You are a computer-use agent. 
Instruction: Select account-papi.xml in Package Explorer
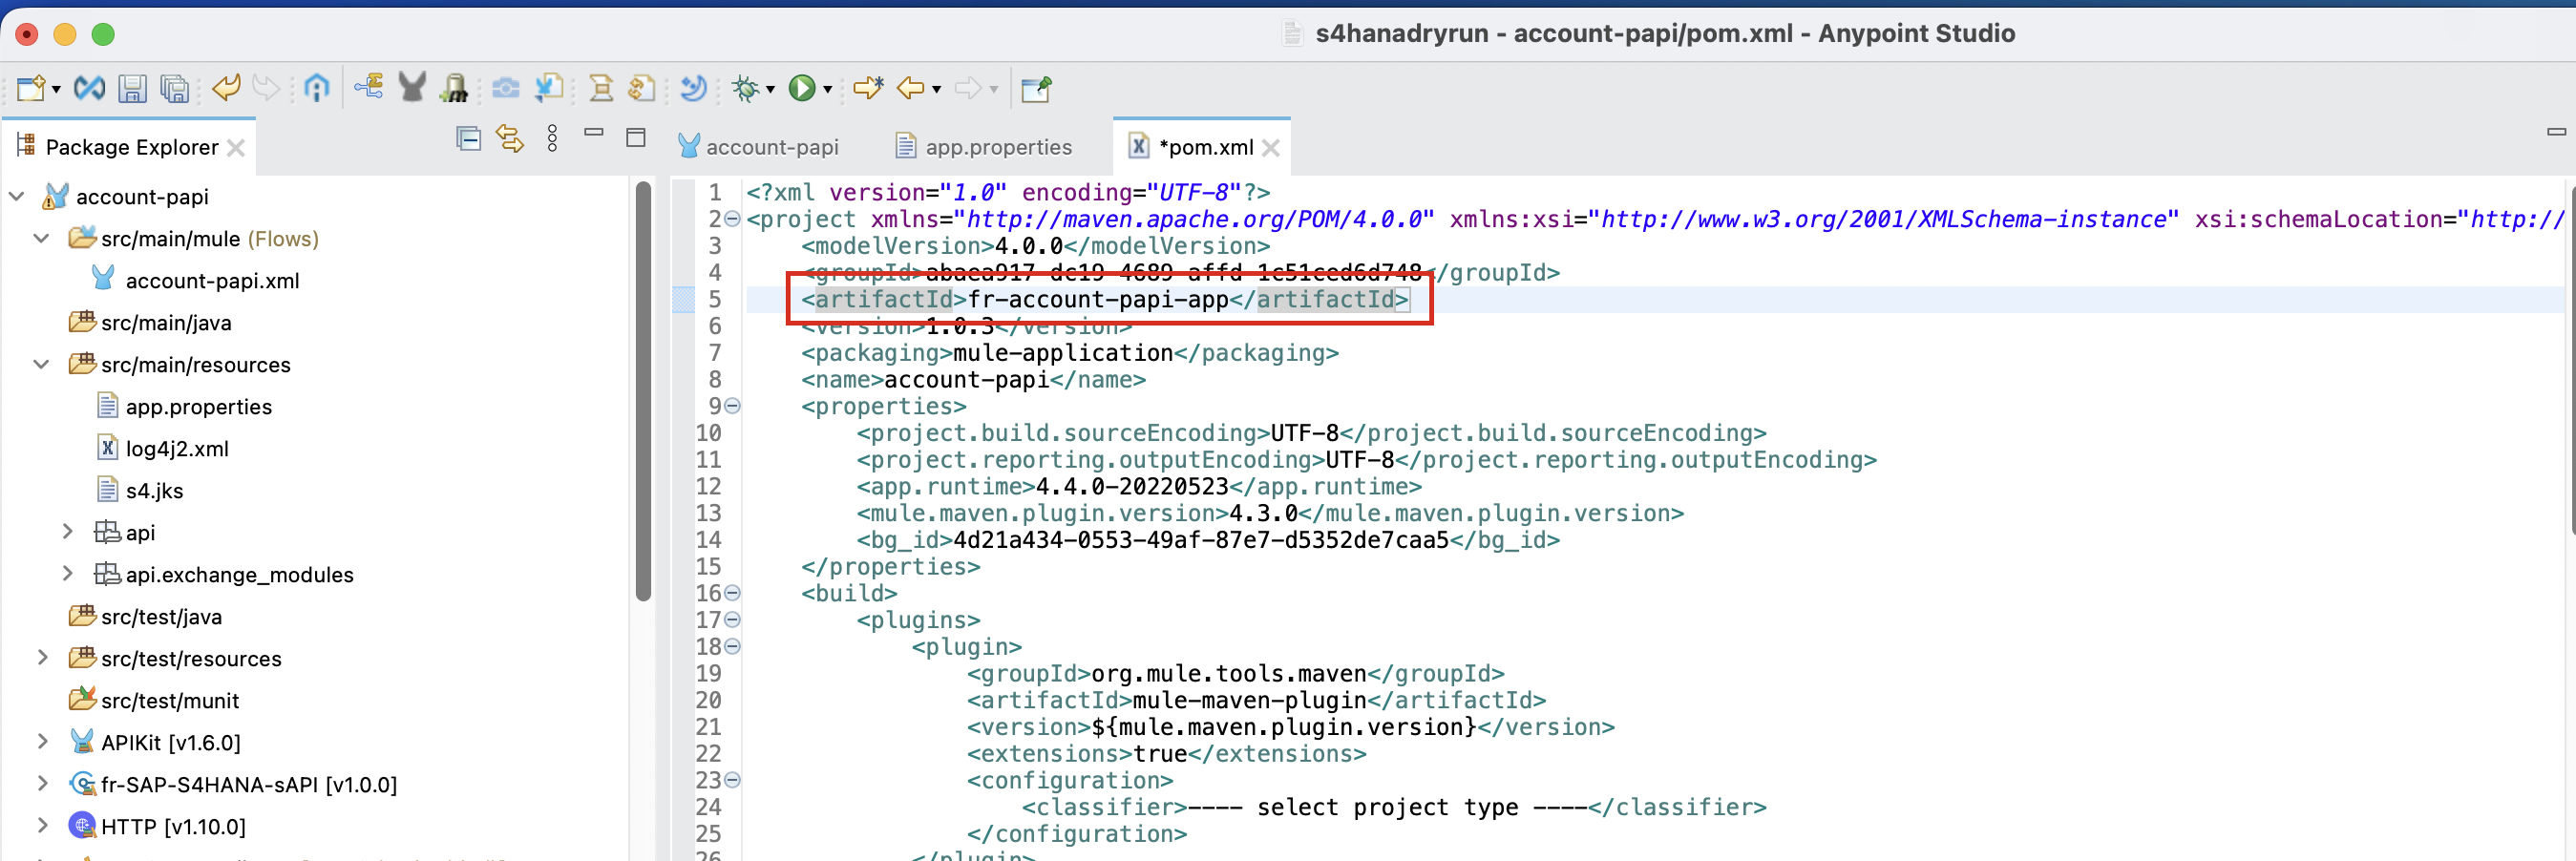212,281
